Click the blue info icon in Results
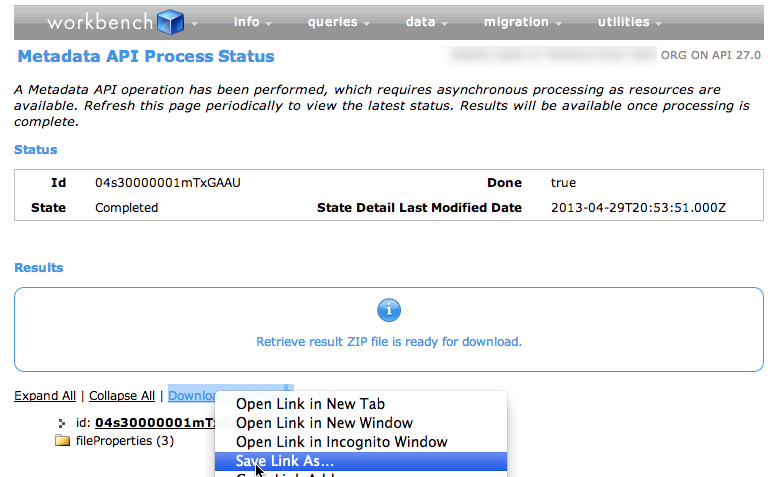 click(388, 310)
